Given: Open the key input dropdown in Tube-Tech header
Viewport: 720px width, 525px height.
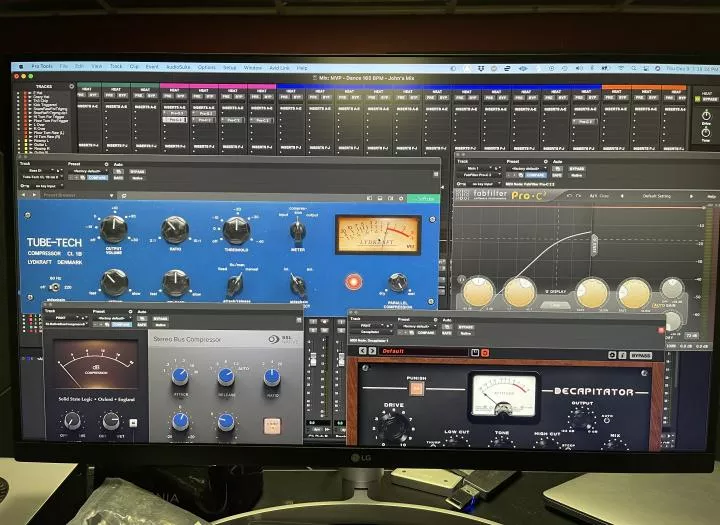Looking at the screenshot, I should click(x=46, y=186).
